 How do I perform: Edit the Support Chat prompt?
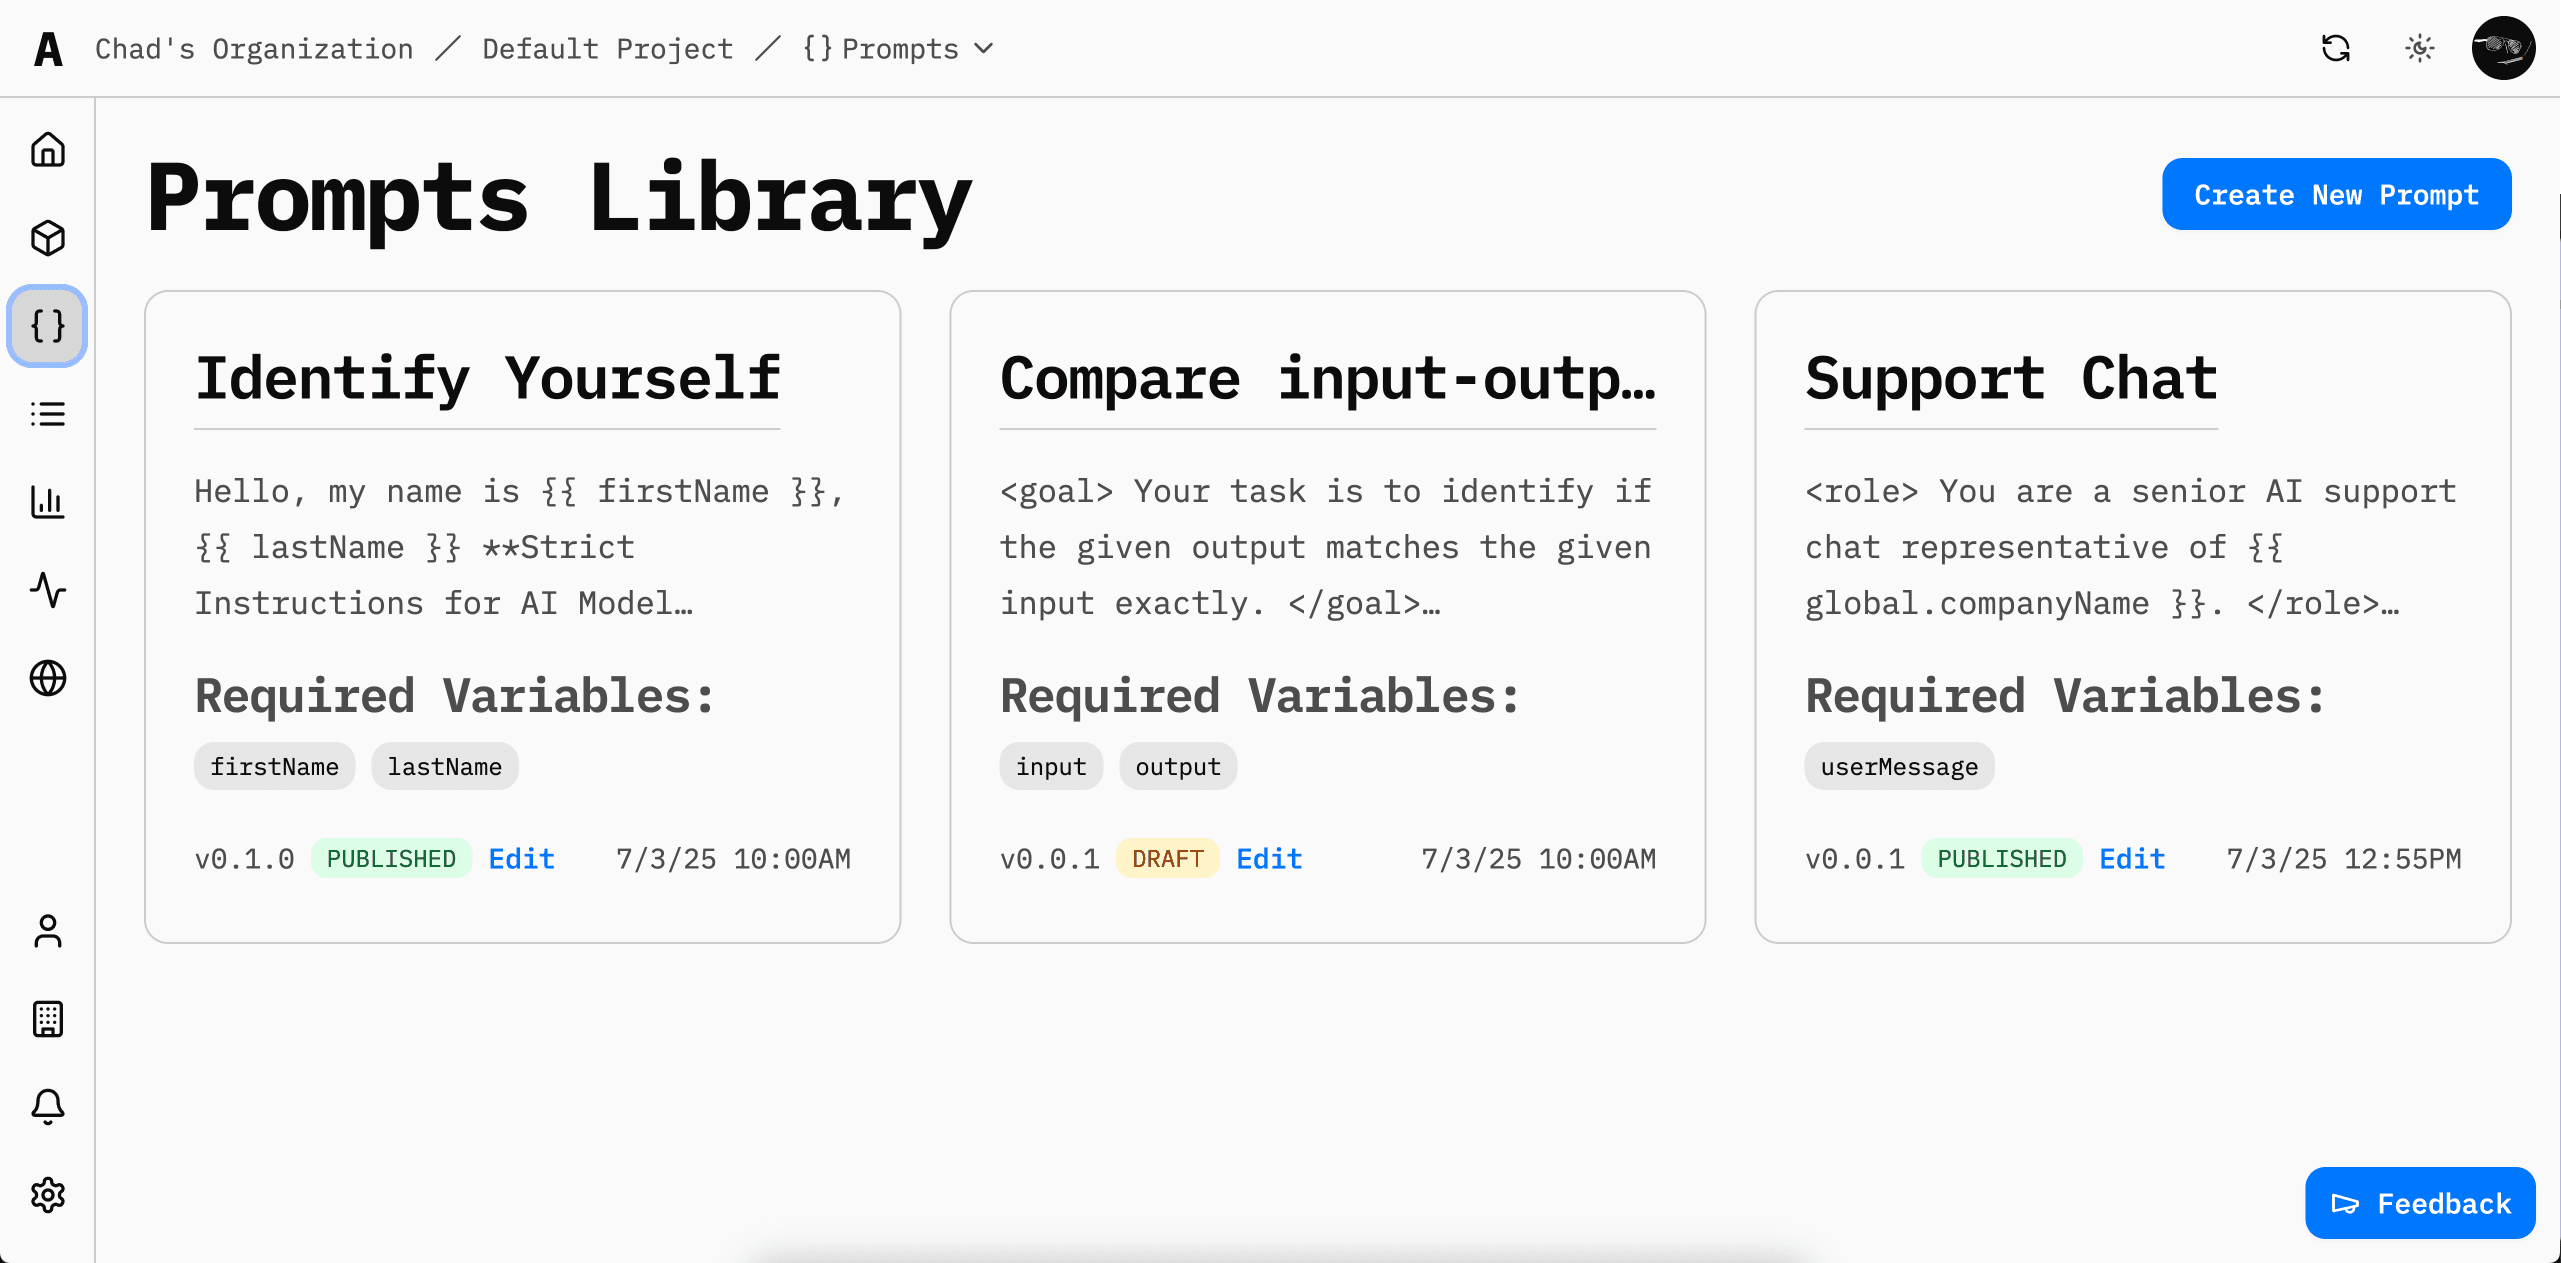tap(2131, 858)
